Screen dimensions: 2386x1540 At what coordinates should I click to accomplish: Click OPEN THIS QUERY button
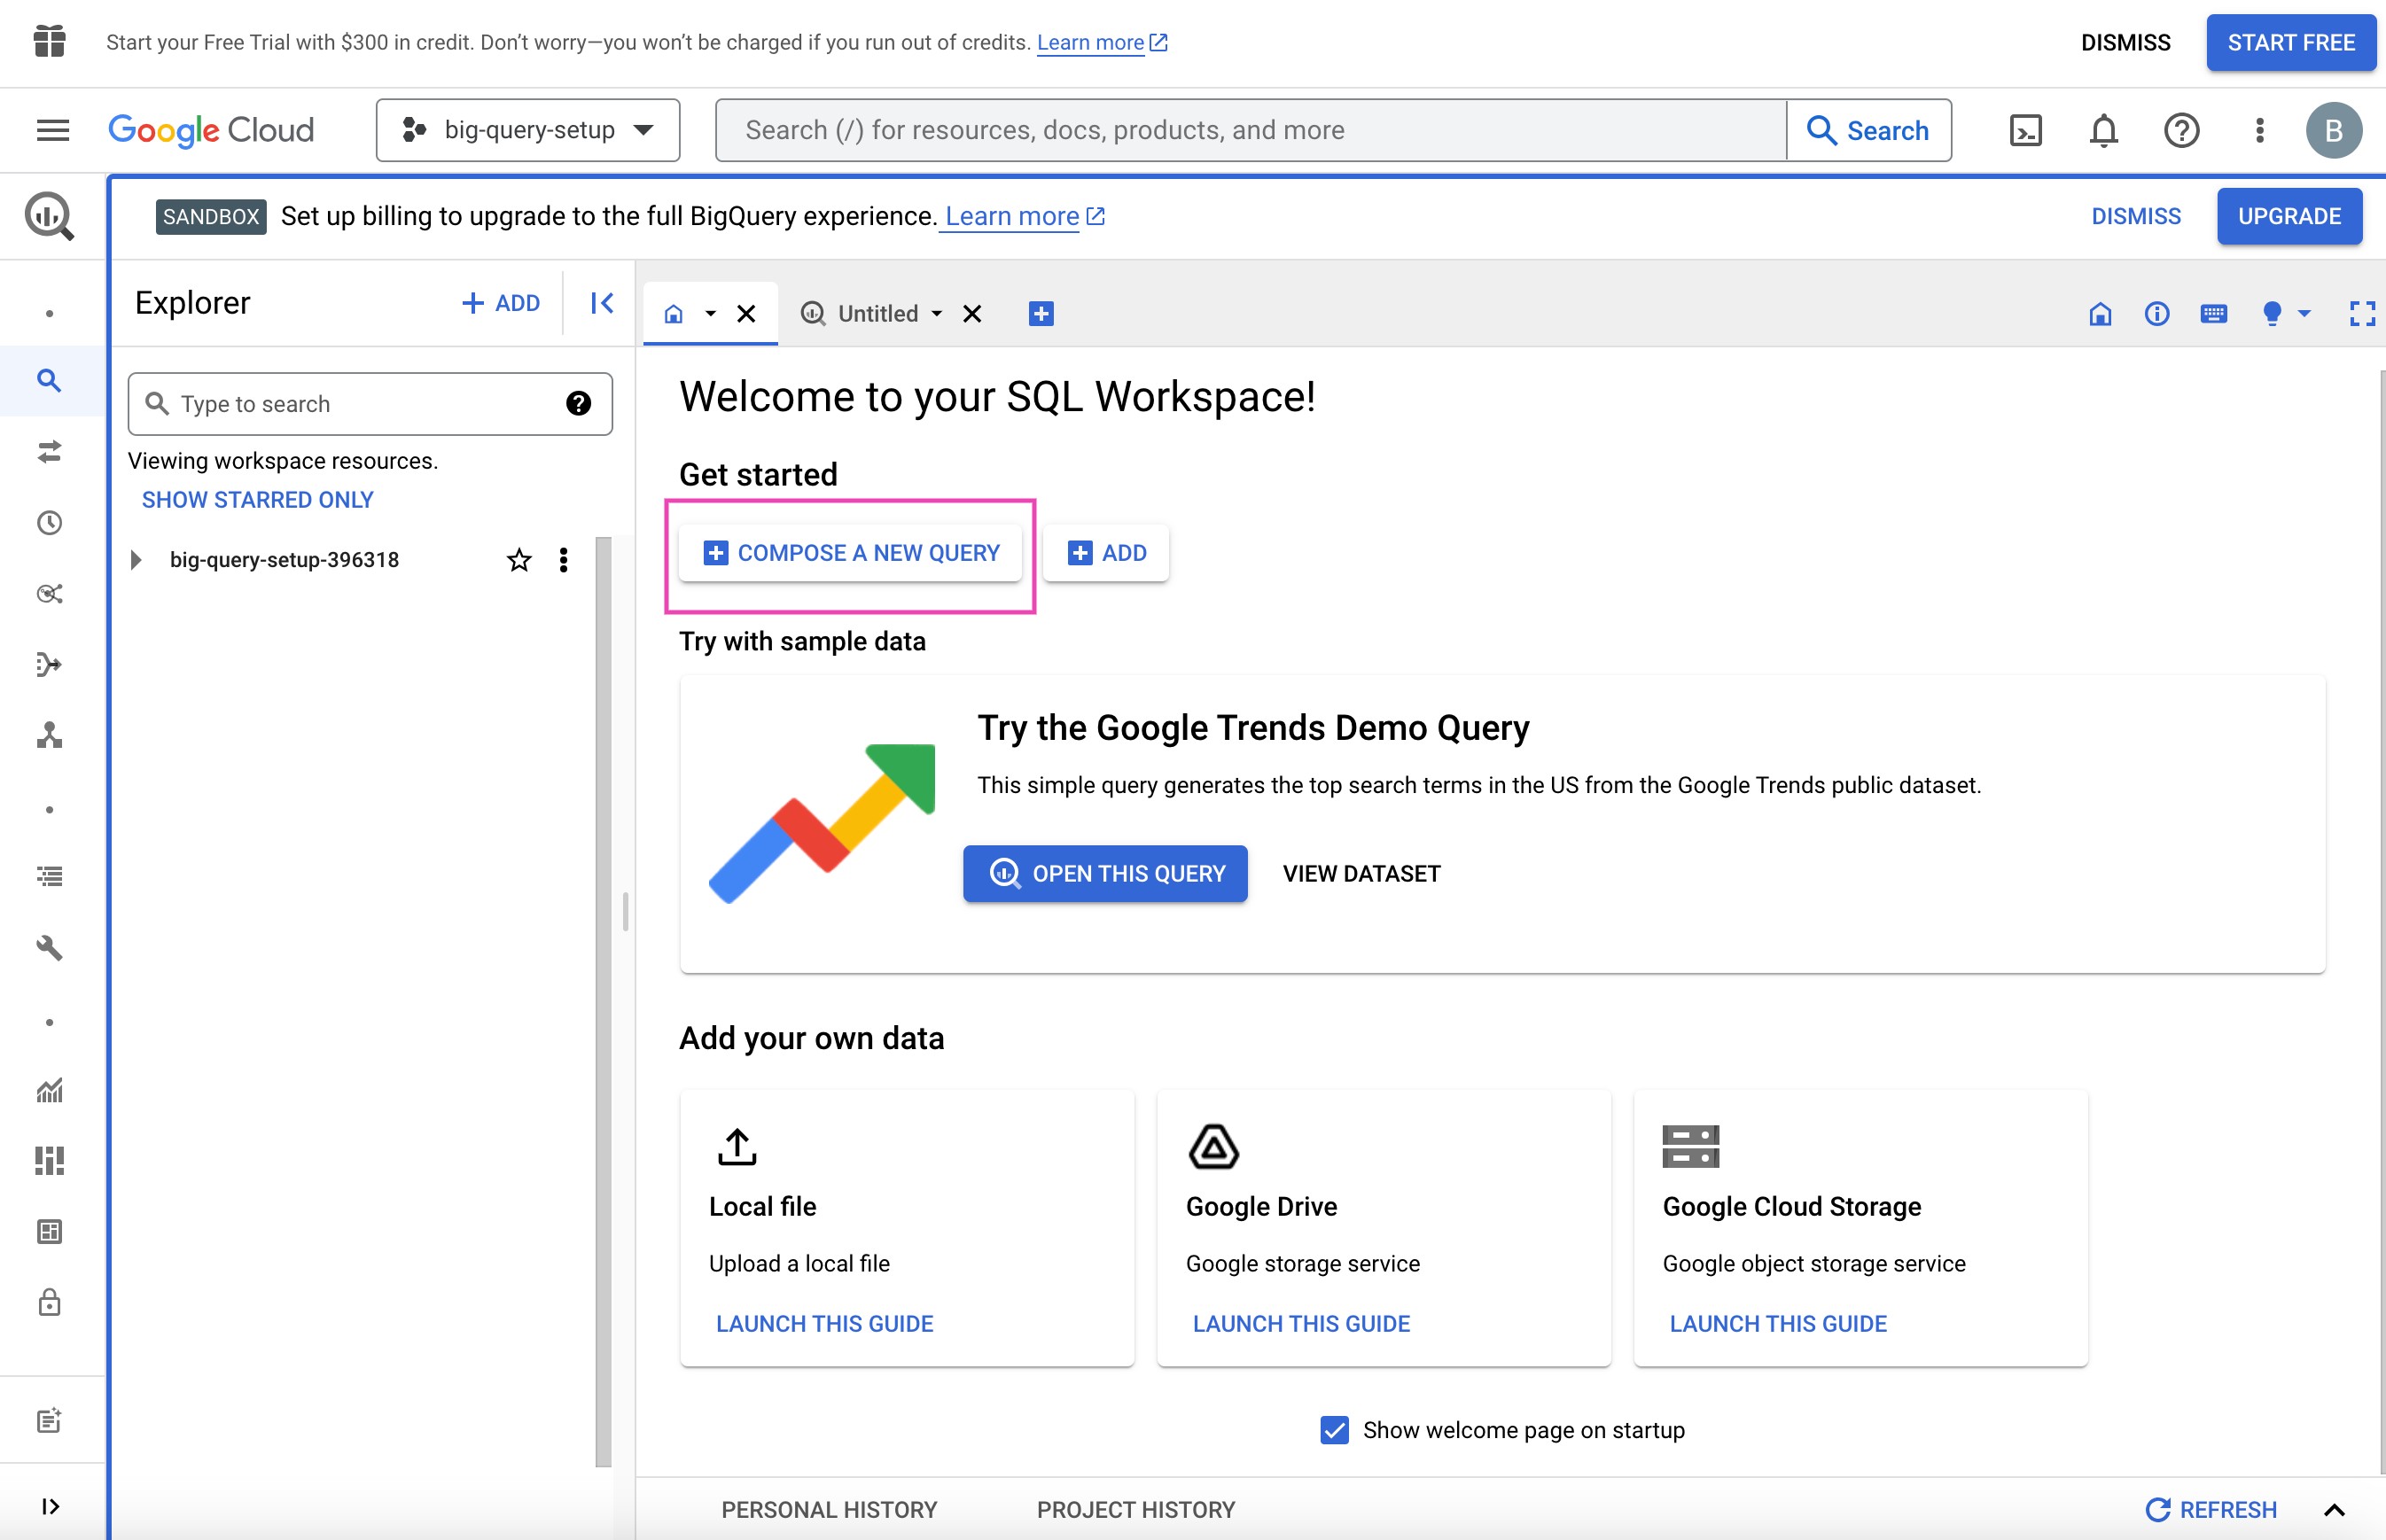pos(1105,874)
